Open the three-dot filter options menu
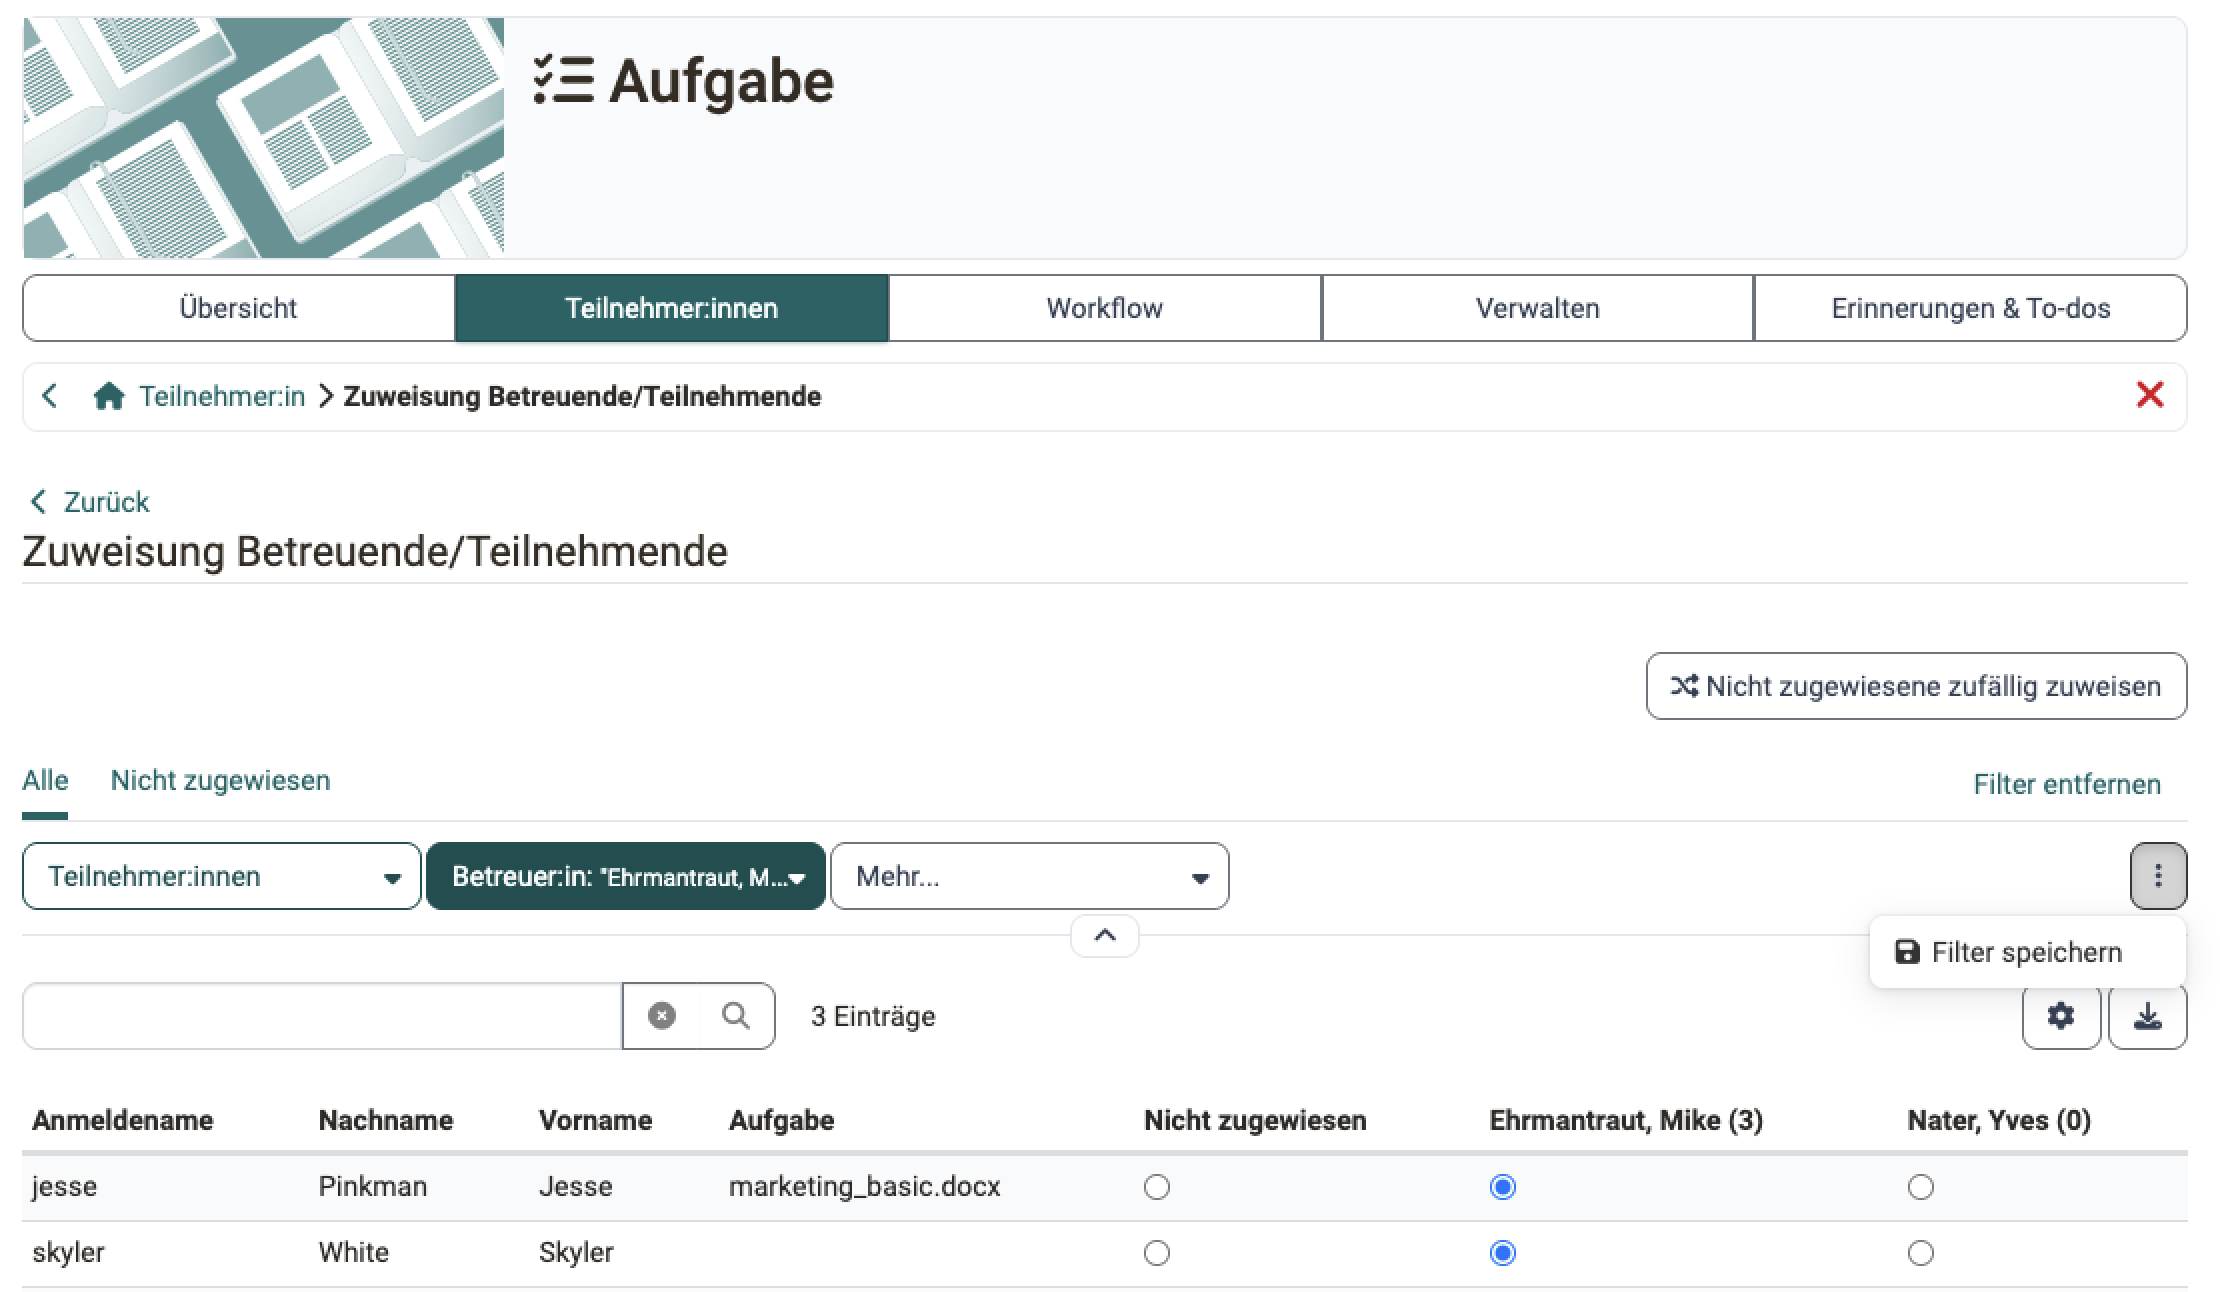The width and height of the screenshot is (2220, 1292). (2158, 877)
